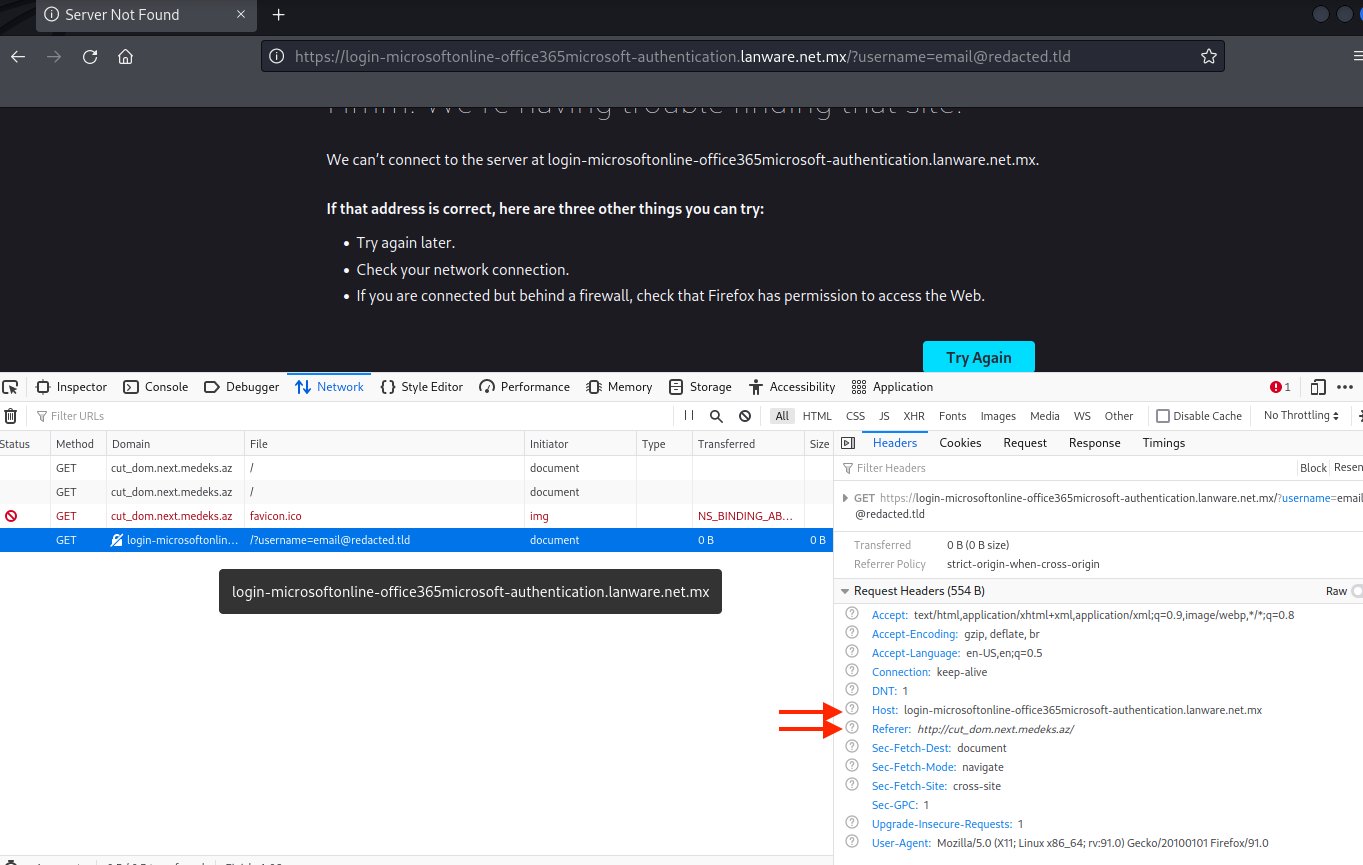Go to the browser home page
Screen dimensions: 1363x865
point(125,56)
